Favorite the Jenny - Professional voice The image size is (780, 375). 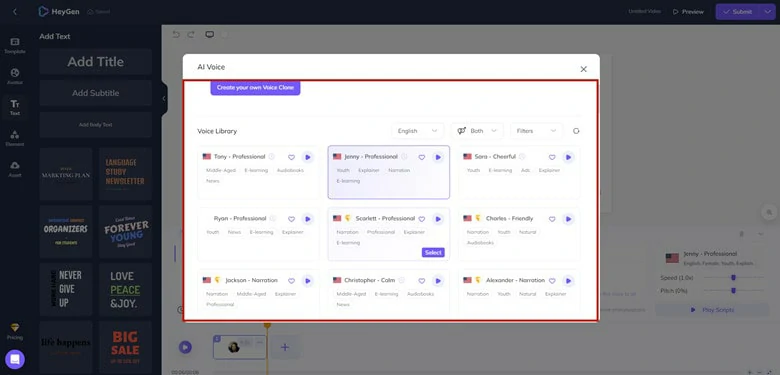coord(422,157)
